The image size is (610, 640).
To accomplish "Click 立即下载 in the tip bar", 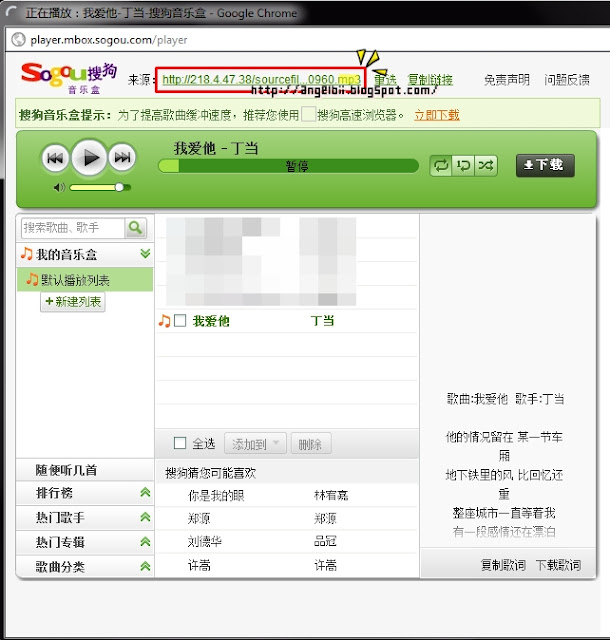I will (437, 115).
